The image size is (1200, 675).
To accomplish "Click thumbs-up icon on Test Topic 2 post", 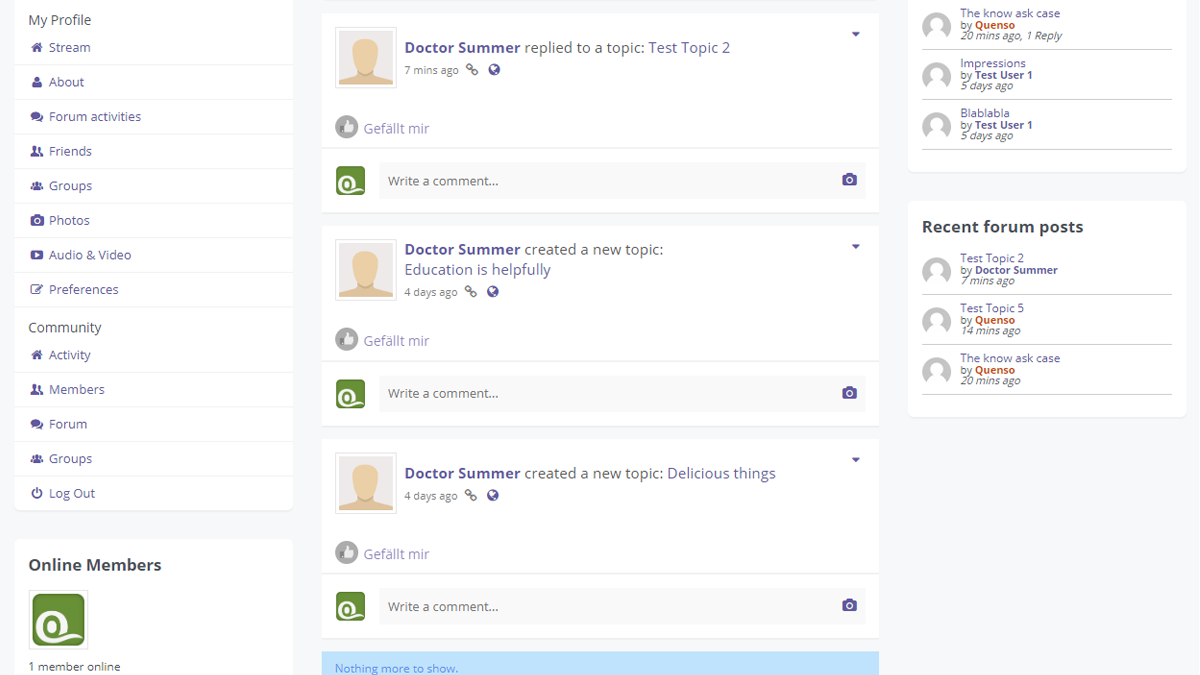I will pos(347,127).
